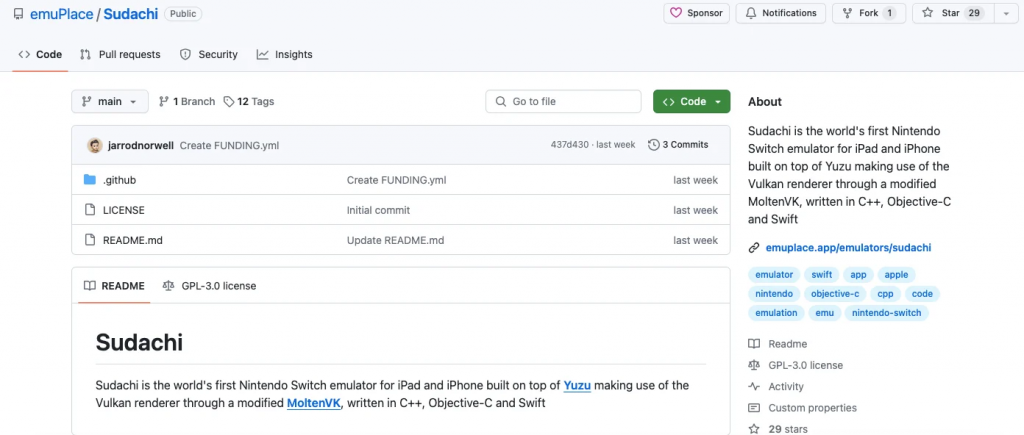The height and width of the screenshot is (435, 1024).
Task: Select the README tab
Action: coord(114,285)
